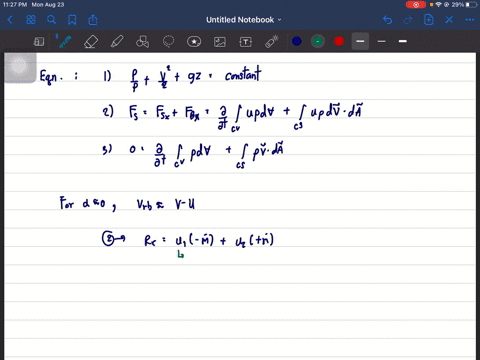
Task: Select the Laser pointer tool
Action: point(272,42)
